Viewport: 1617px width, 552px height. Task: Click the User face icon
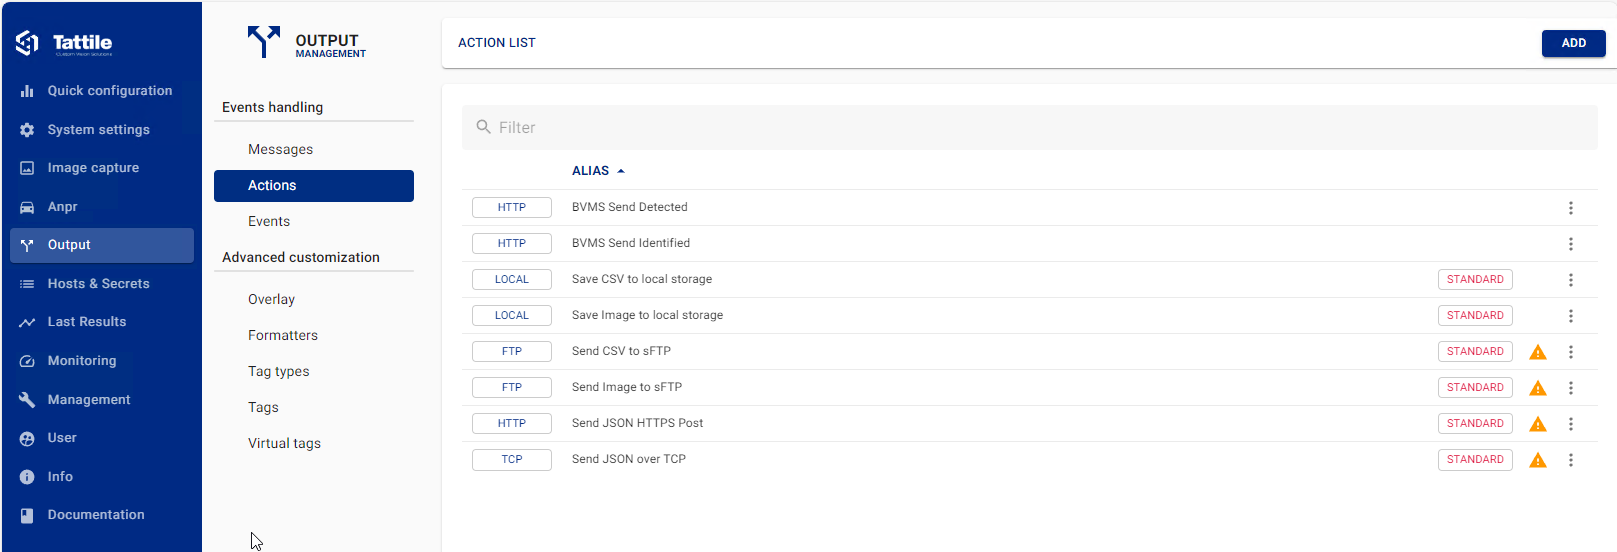coord(27,438)
